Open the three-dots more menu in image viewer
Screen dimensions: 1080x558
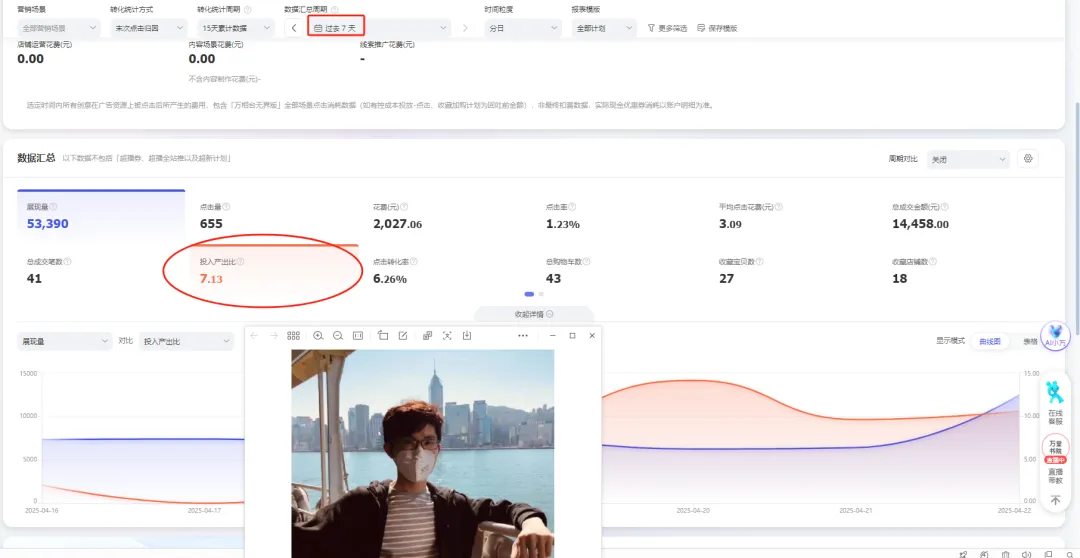point(523,335)
